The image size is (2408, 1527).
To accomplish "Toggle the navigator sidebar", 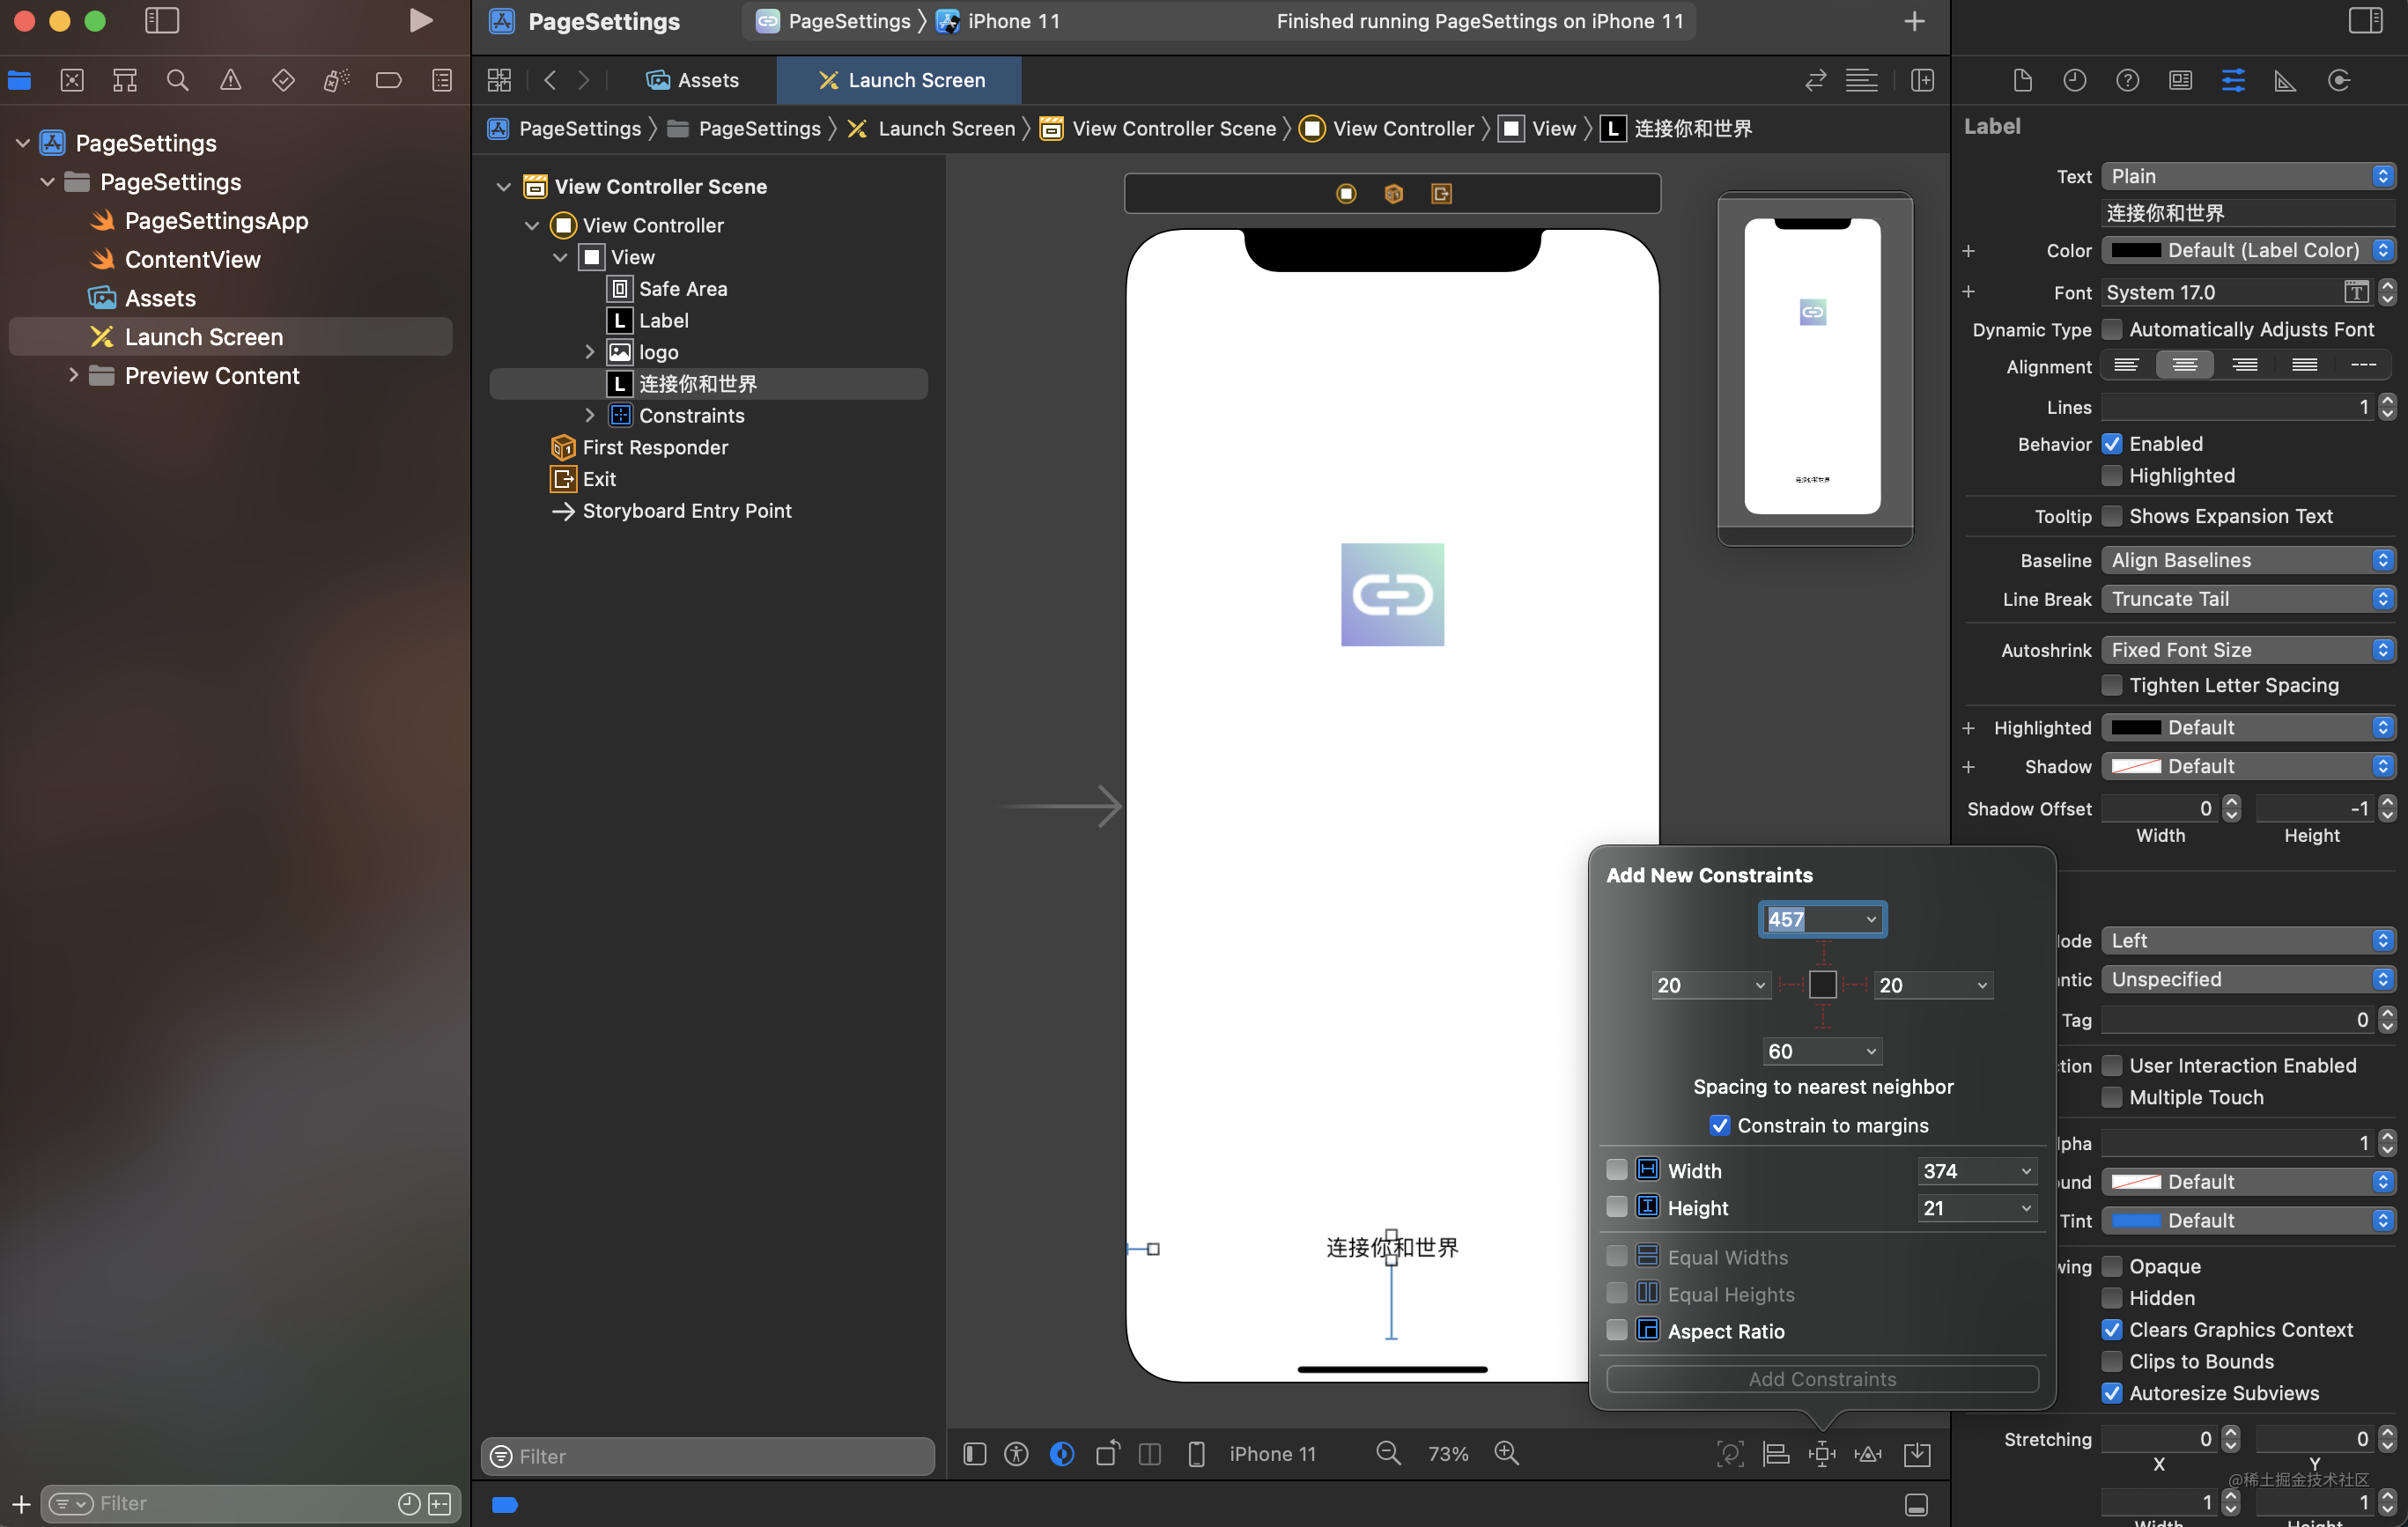I will coord(162,21).
